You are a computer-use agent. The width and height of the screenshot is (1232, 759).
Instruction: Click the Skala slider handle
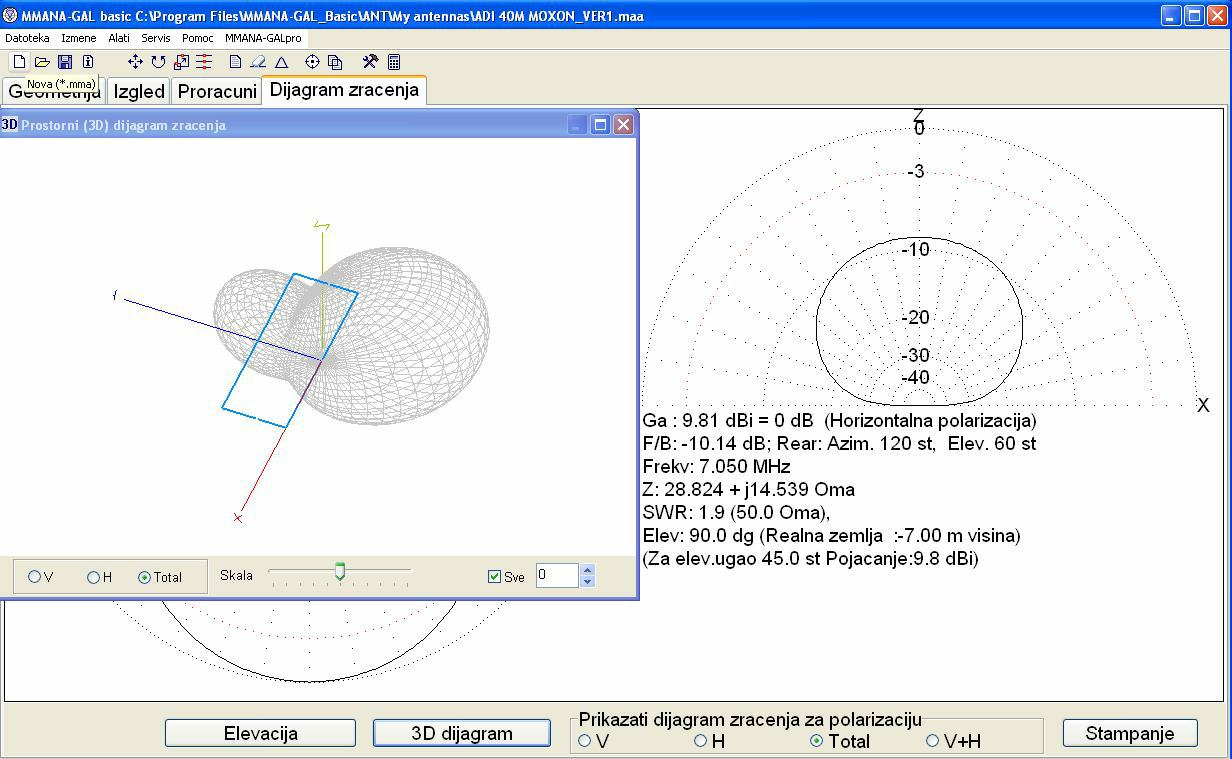(x=340, y=571)
